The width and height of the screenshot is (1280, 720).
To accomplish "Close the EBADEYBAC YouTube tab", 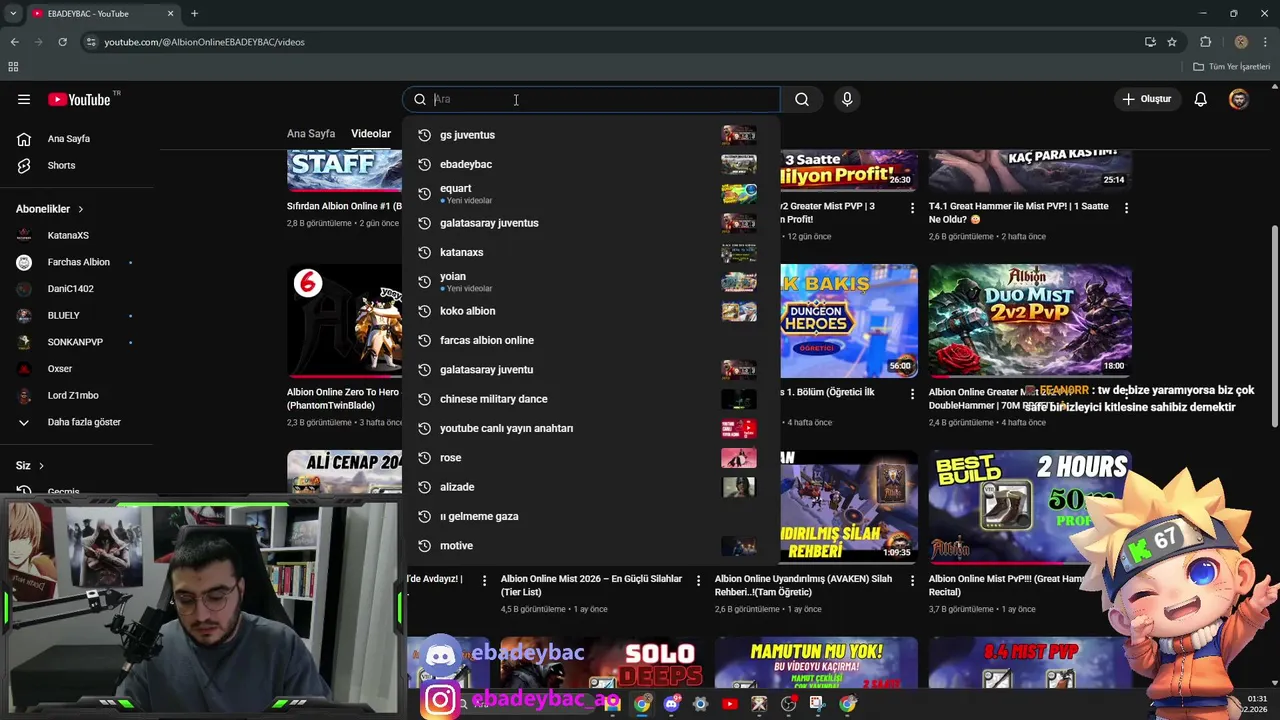I will 170,14.
